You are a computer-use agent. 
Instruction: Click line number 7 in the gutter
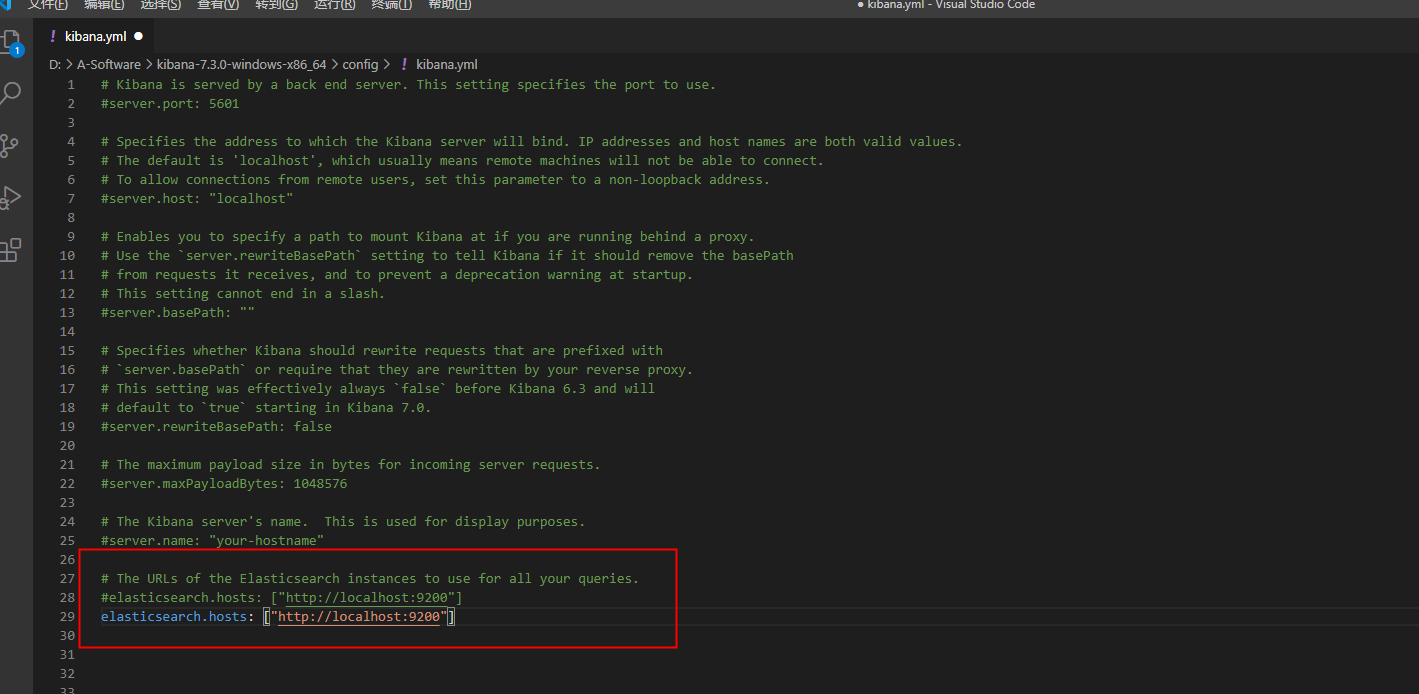click(71, 199)
